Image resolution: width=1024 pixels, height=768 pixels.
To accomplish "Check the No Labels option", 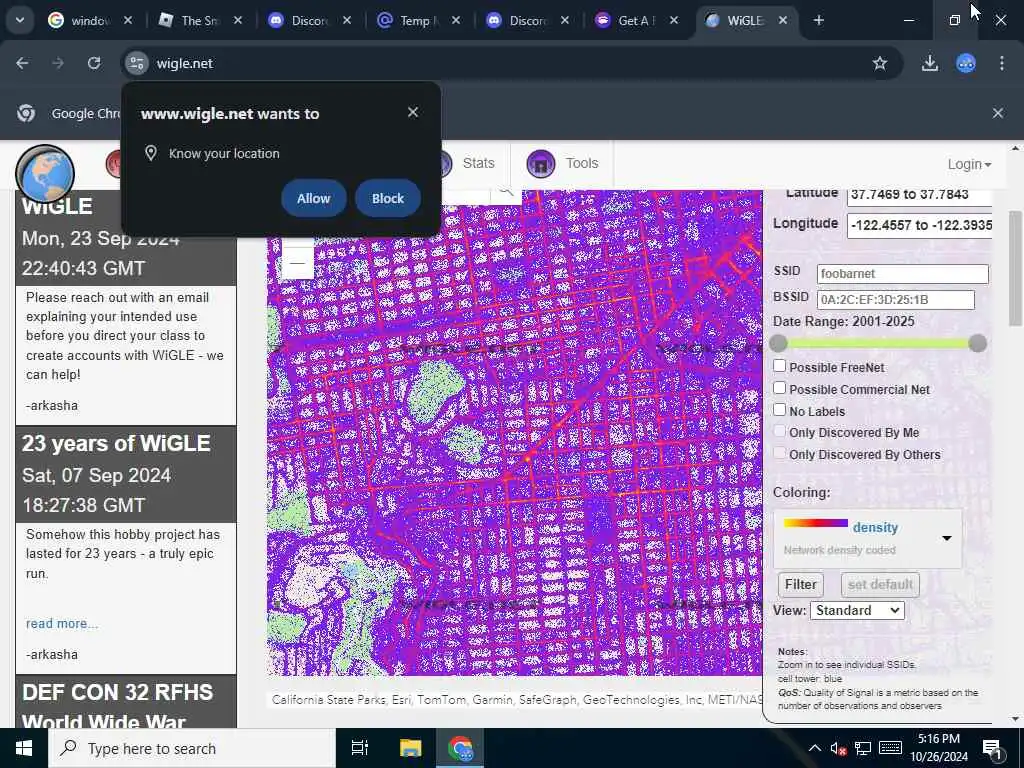I will (x=779, y=409).
